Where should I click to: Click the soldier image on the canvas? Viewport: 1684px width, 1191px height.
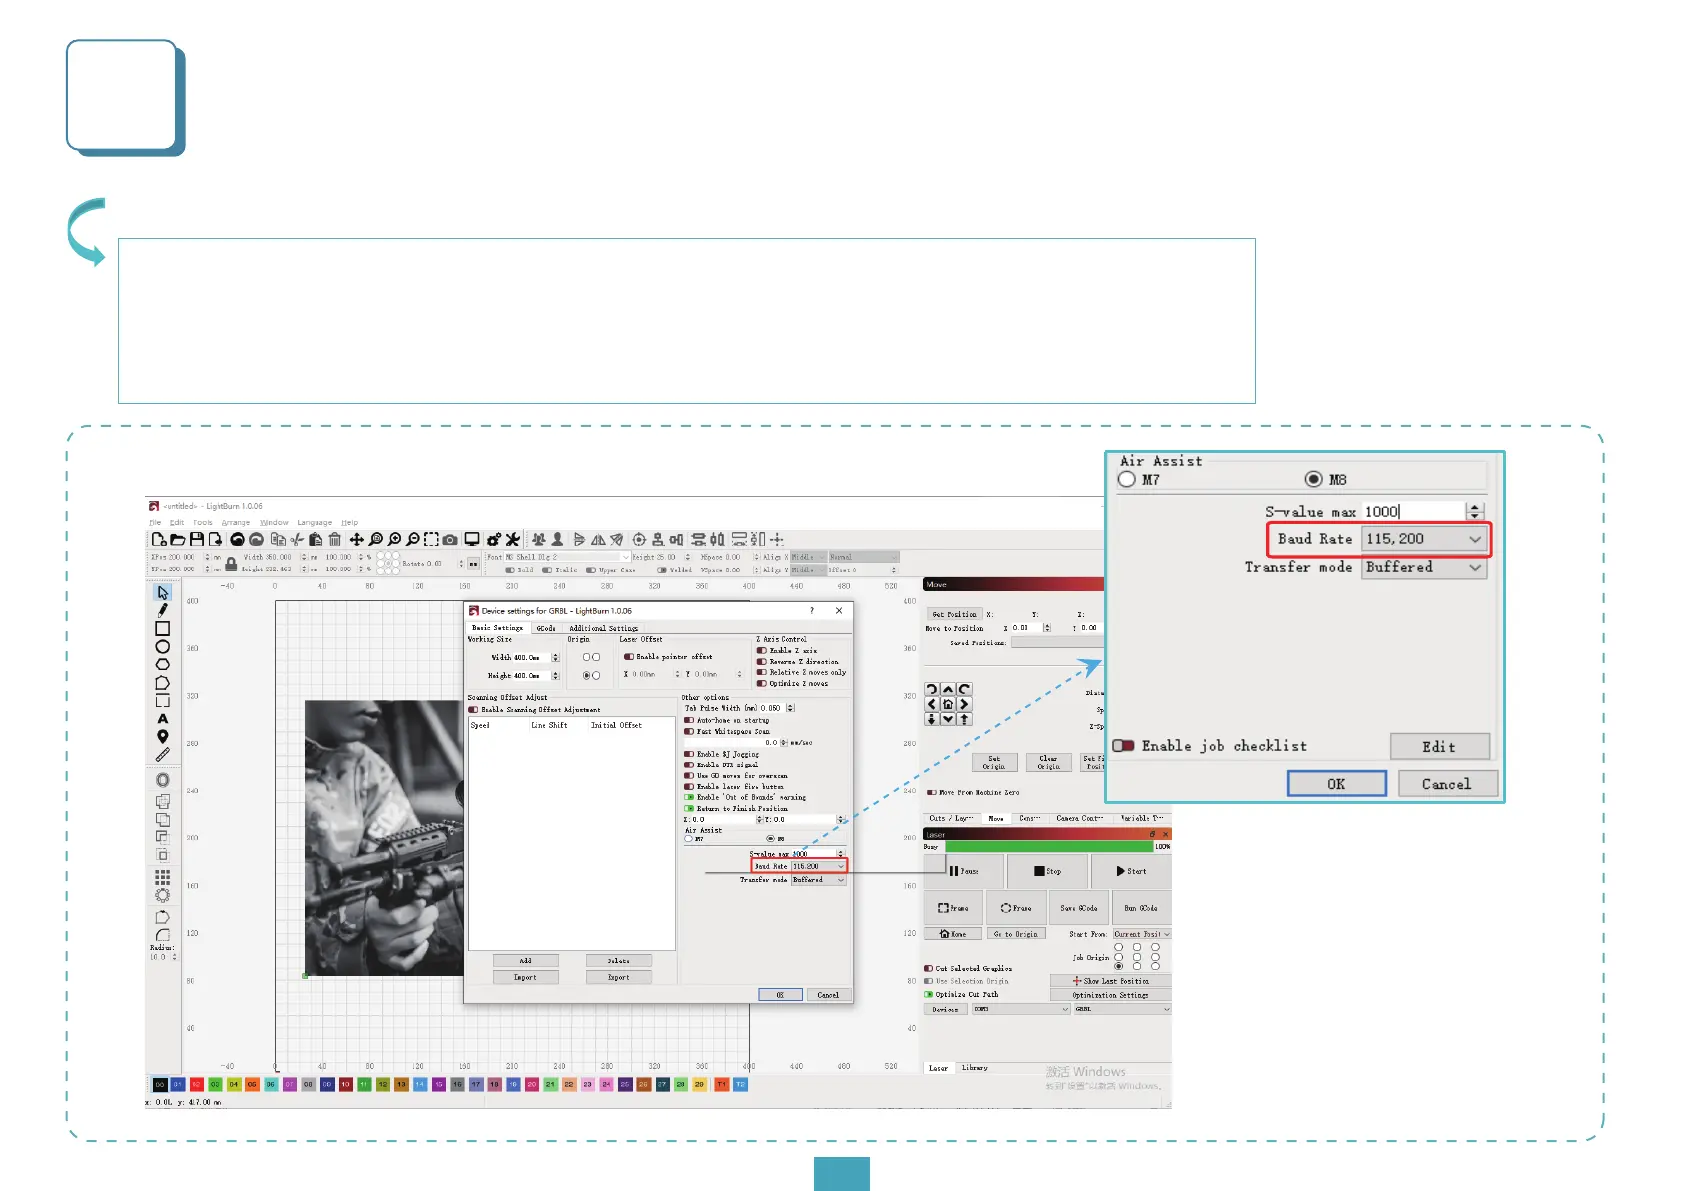click(x=384, y=838)
